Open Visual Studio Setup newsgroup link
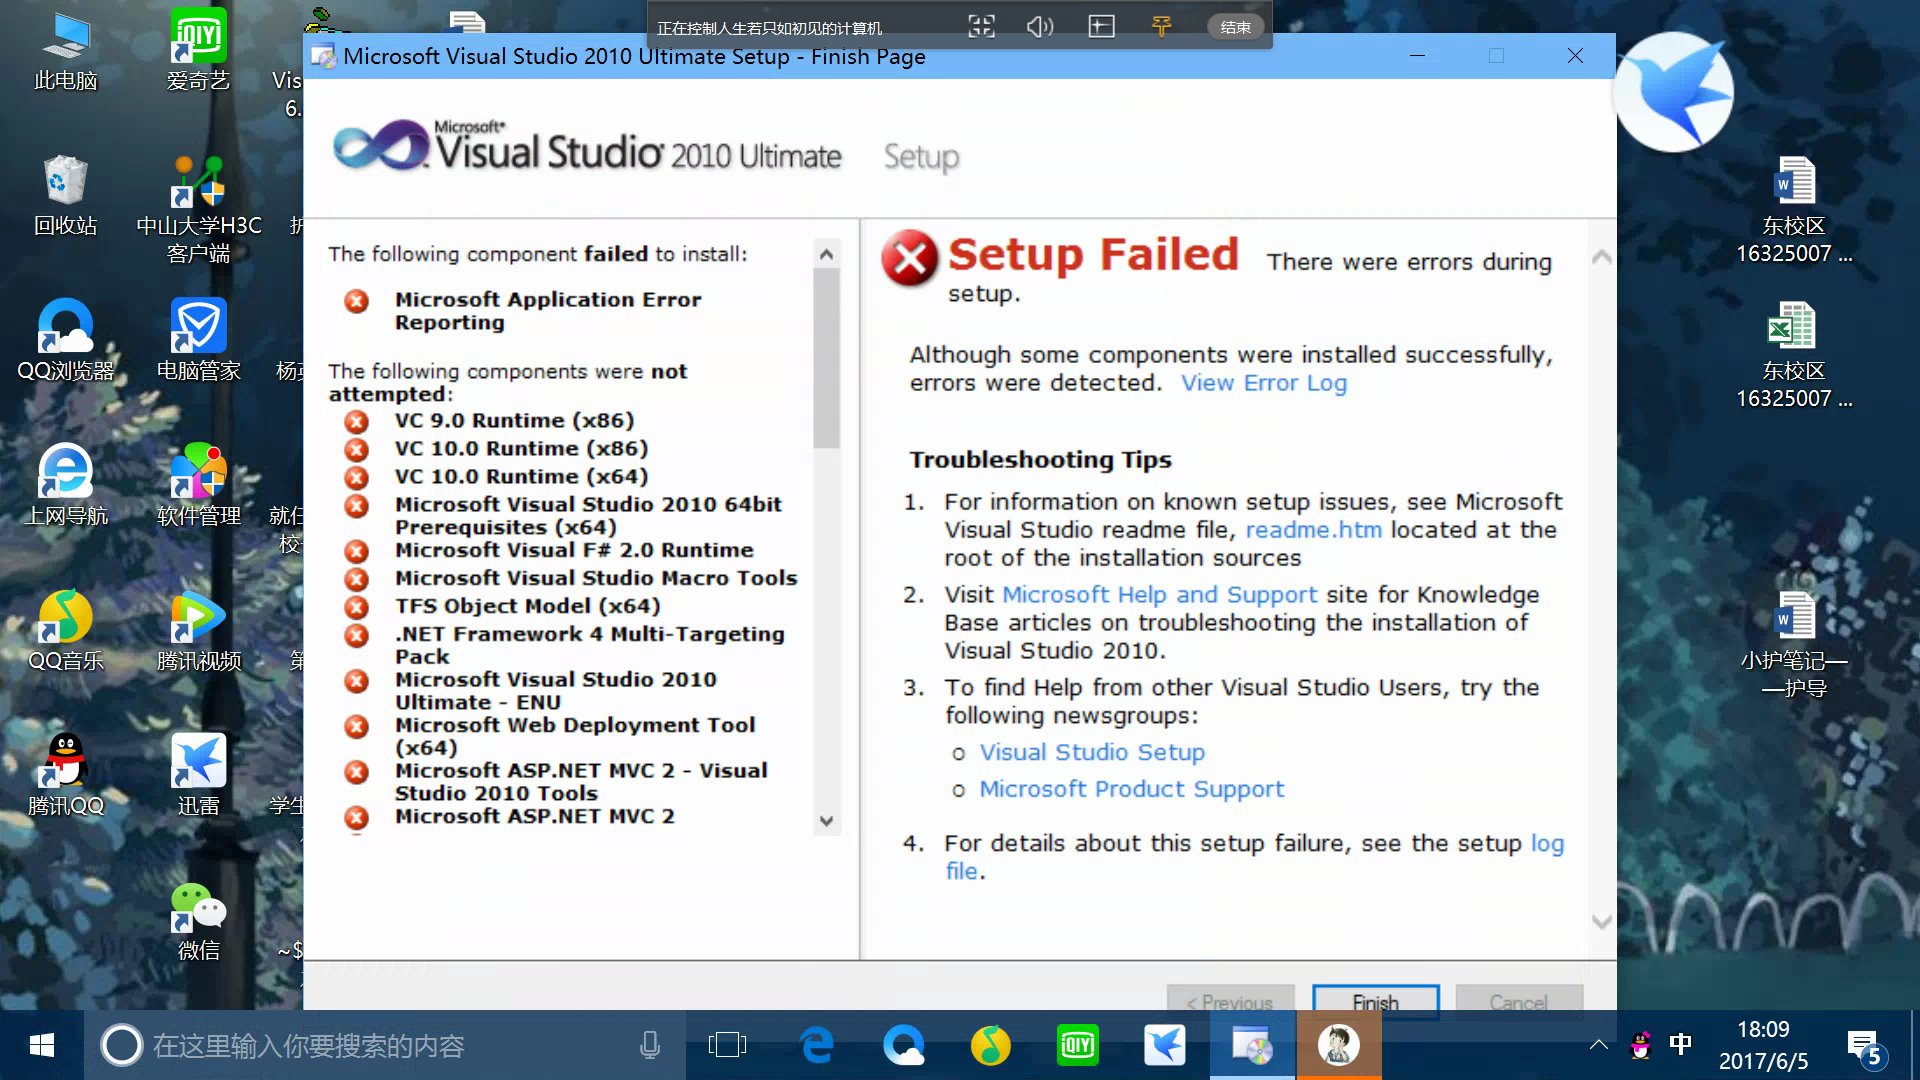Image resolution: width=1920 pixels, height=1080 pixels. click(x=1091, y=752)
